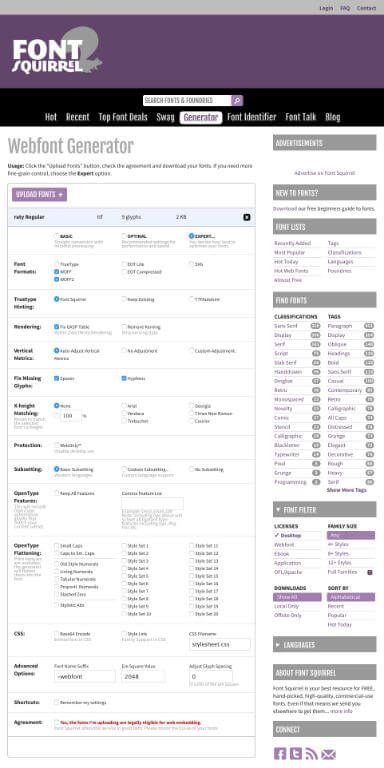Select Georgia for x-height matching
384x768 pixels.
[x=192, y=406]
